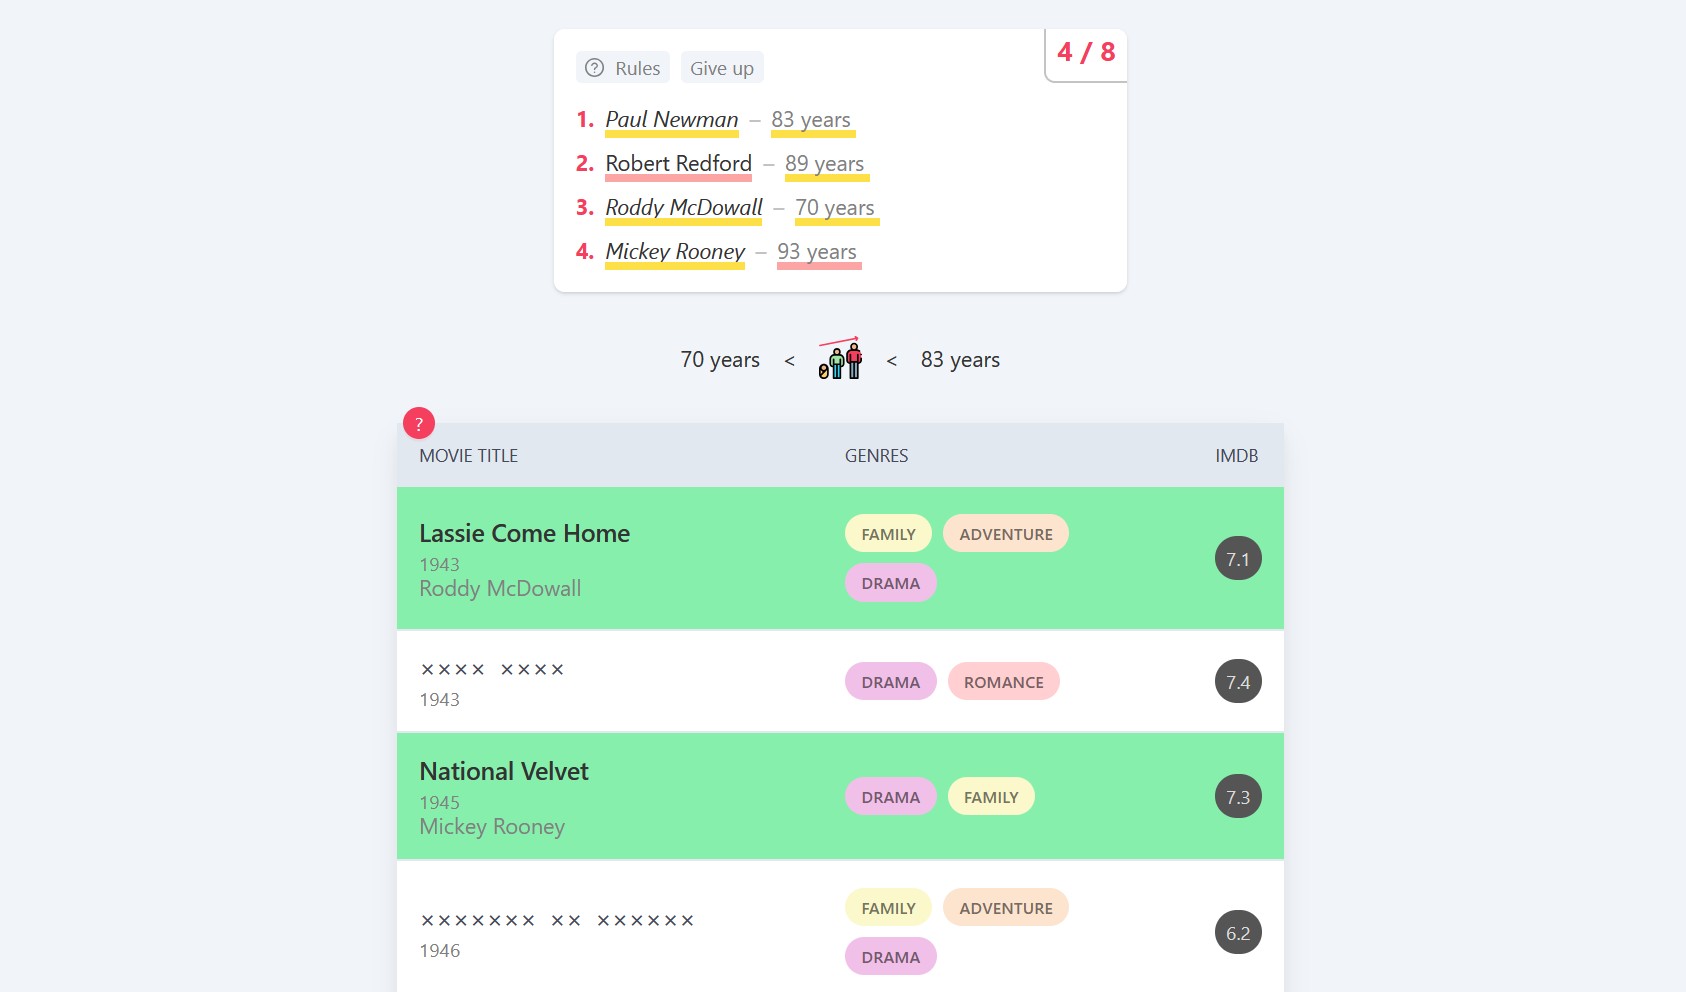Click the 6.2 rating badge on bottom row
The width and height of the screenshot is (1686, 992).
pyautogui.click(x=1238, y=932)
